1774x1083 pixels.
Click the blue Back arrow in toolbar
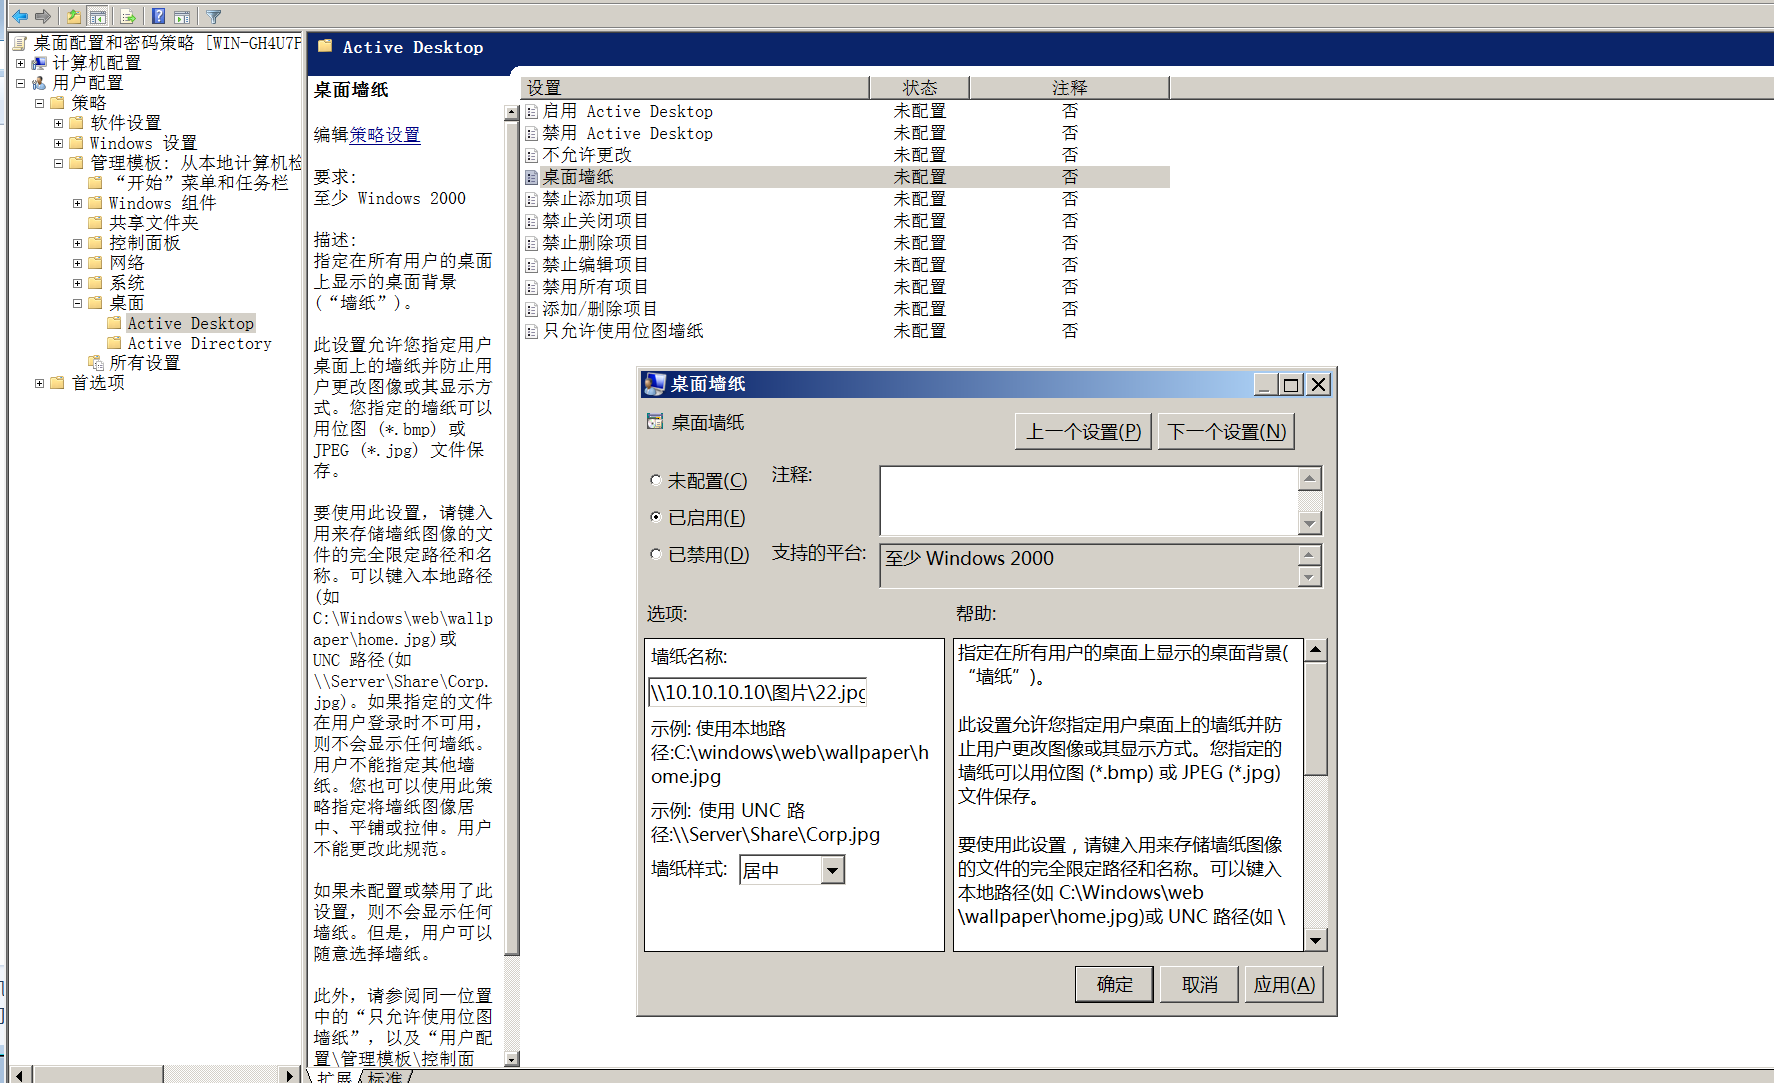coord(19,16)
